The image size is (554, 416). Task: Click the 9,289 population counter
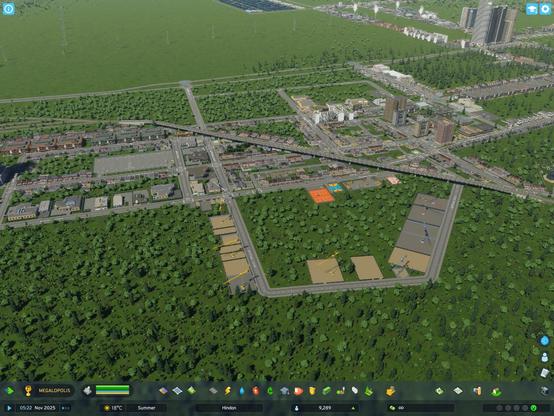point(325,408)
